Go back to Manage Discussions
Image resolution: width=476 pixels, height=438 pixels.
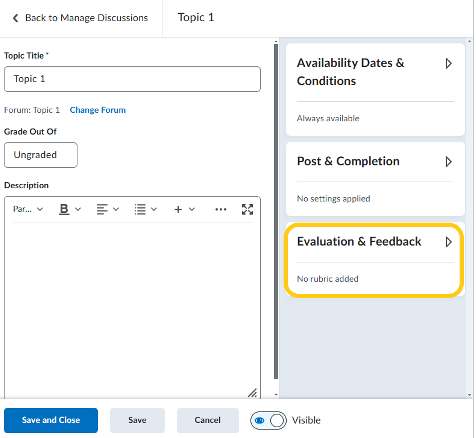[x=80, y=18]
